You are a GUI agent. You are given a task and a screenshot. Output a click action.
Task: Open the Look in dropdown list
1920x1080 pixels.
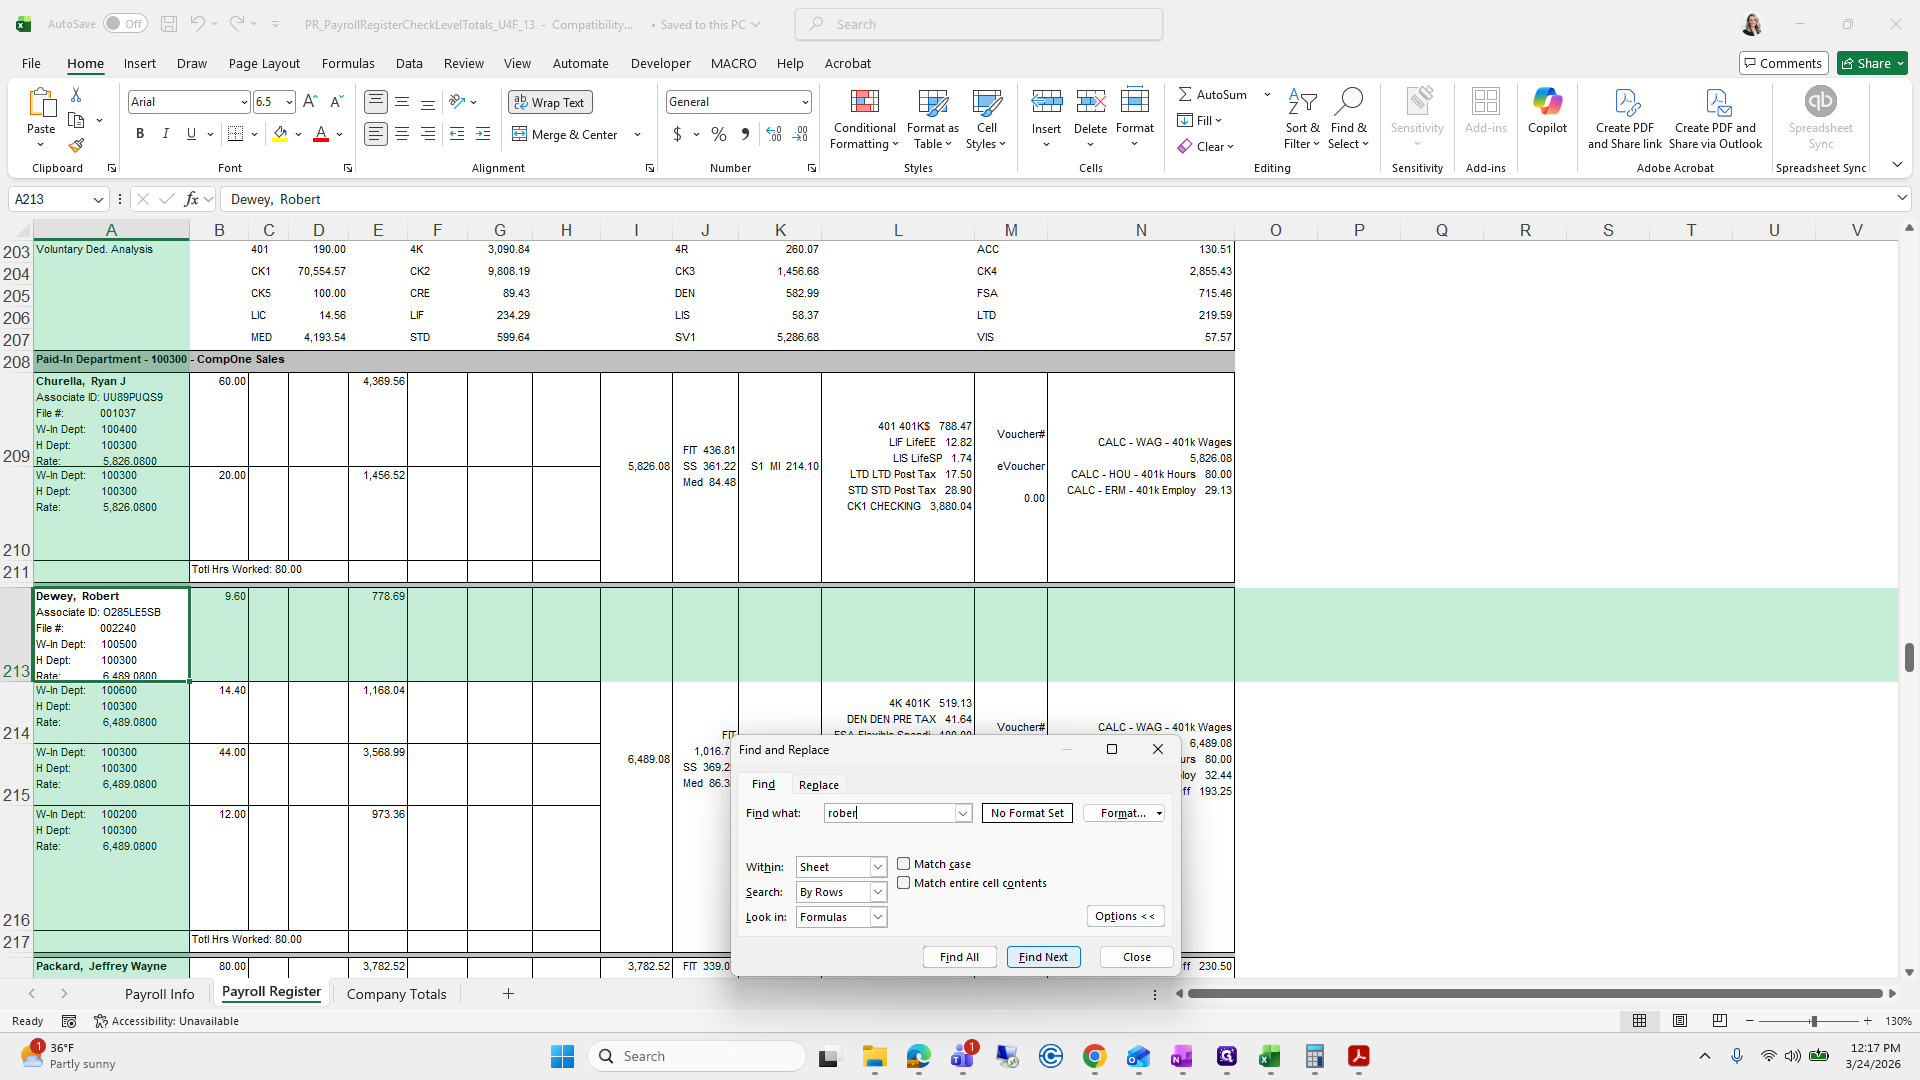pos(877,917)
